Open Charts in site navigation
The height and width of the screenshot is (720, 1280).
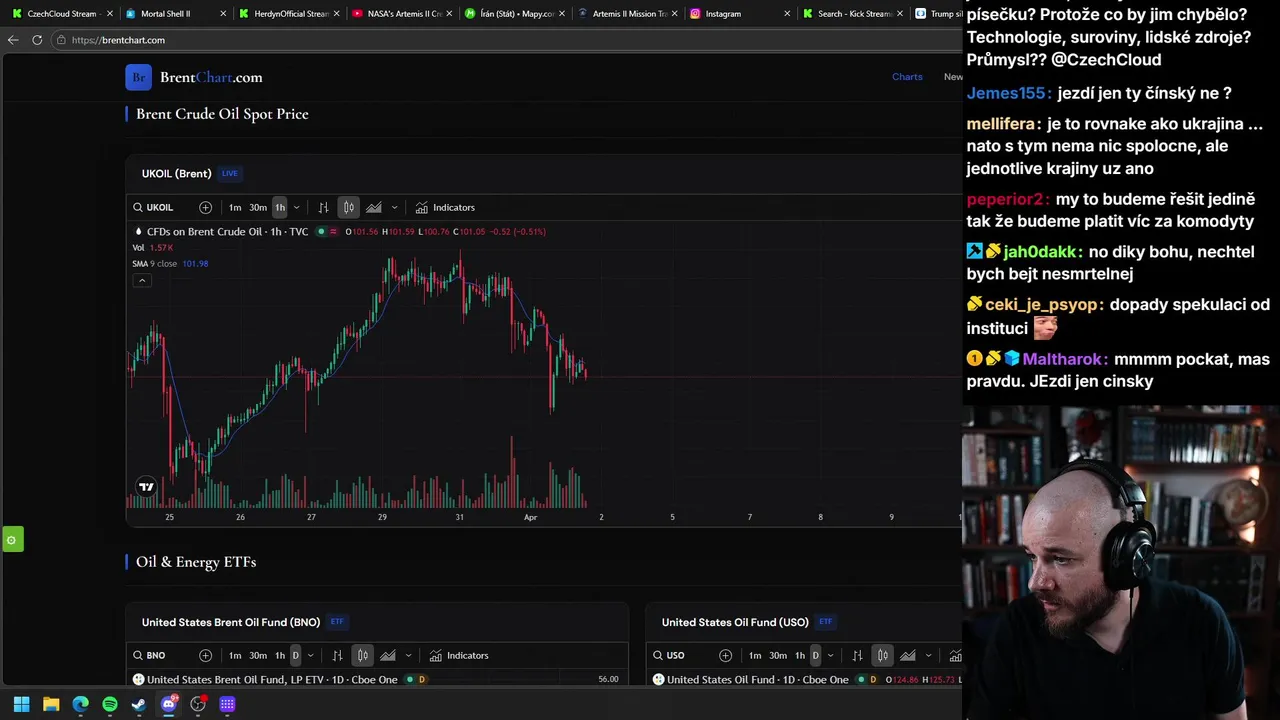point(907,77)
